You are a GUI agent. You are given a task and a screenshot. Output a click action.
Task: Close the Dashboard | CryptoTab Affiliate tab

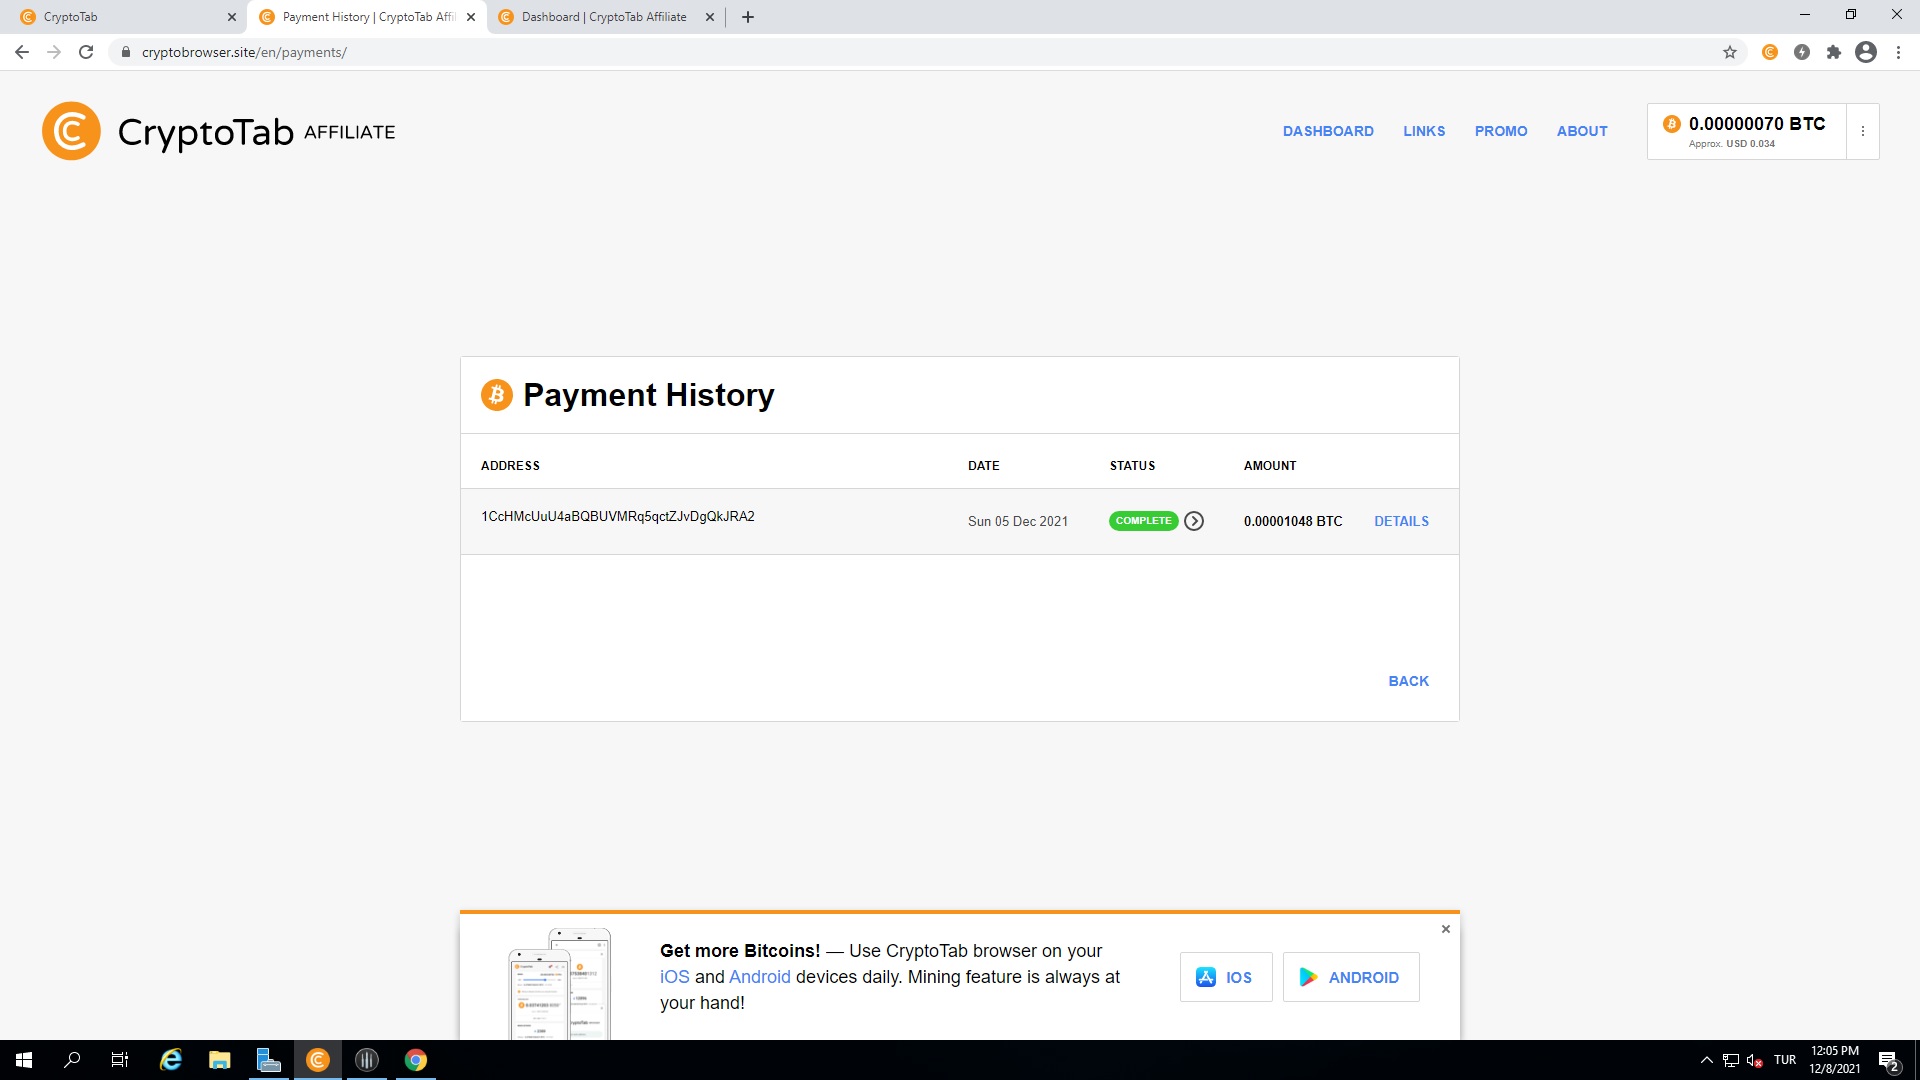pyautogui.click(x=710, y=17)
